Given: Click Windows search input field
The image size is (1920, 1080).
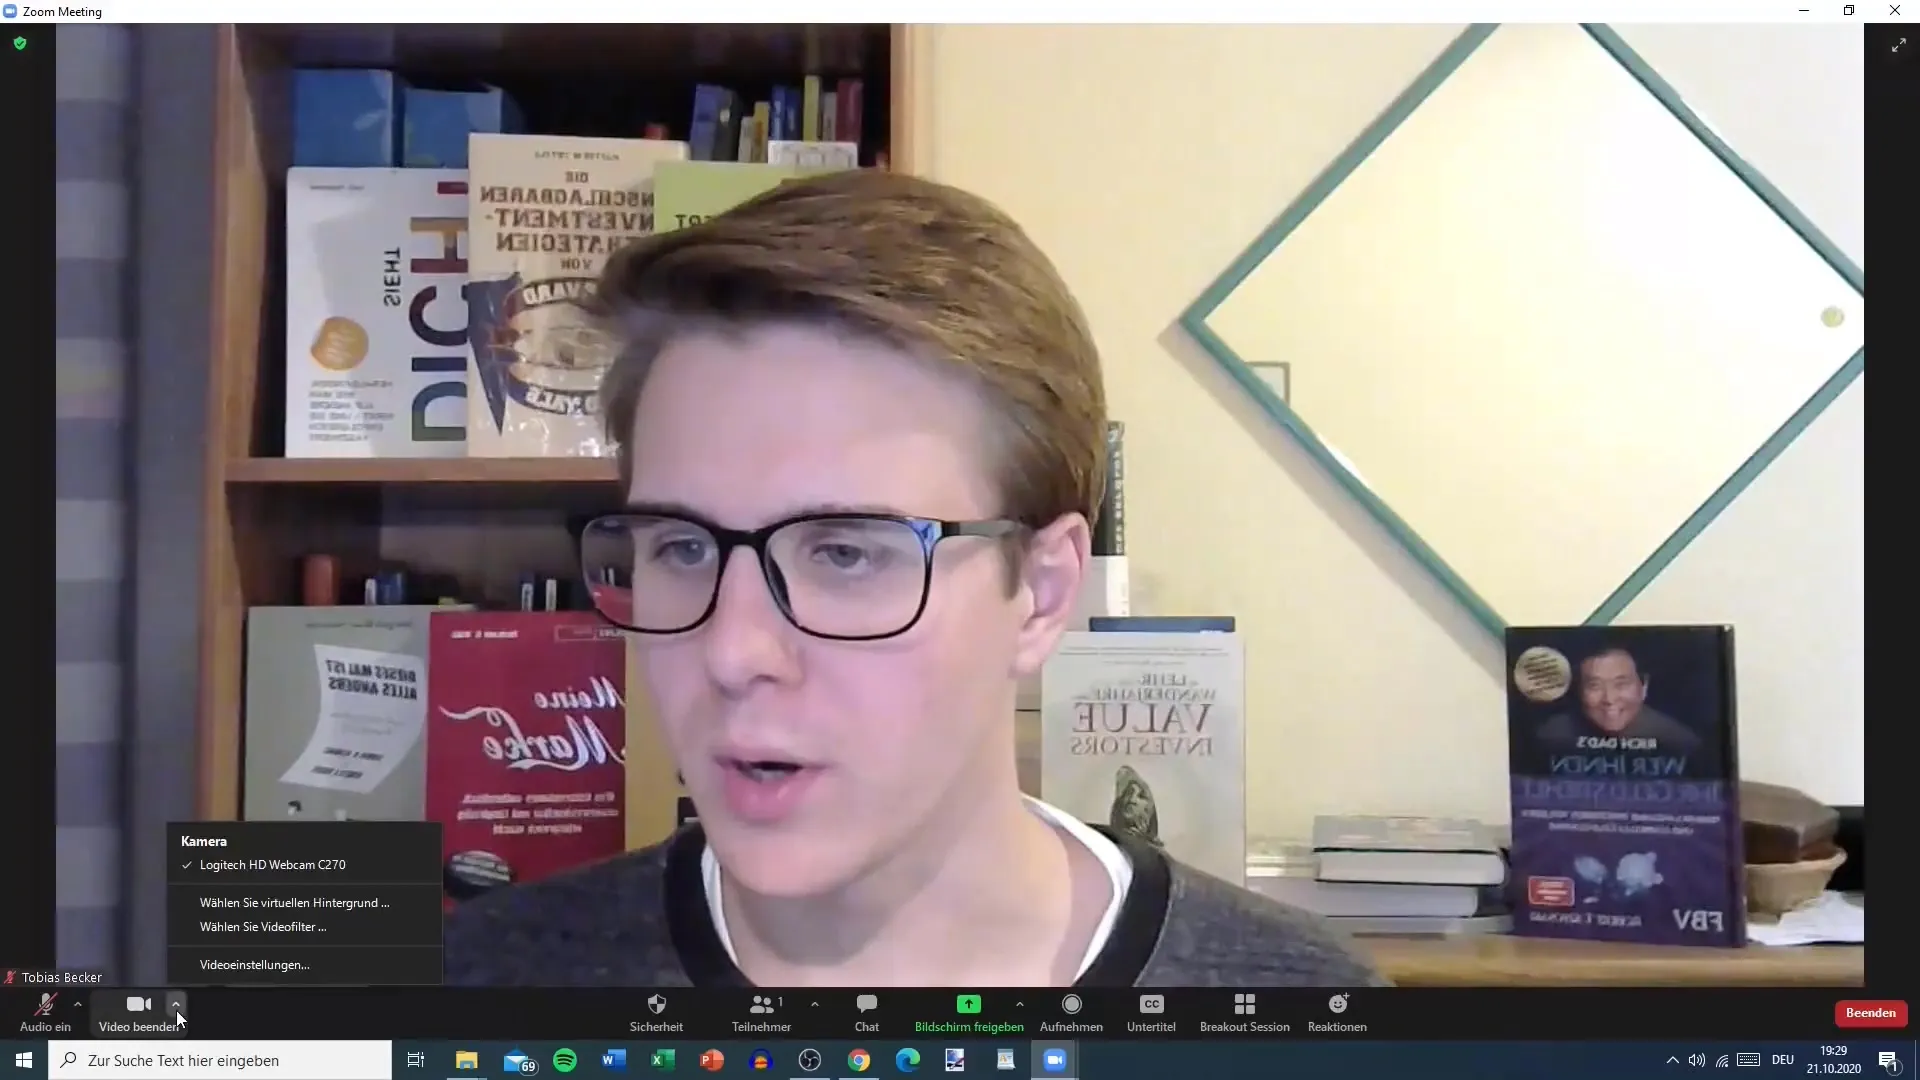Looking at the screenshot, I should click(x=231, y=1059).
